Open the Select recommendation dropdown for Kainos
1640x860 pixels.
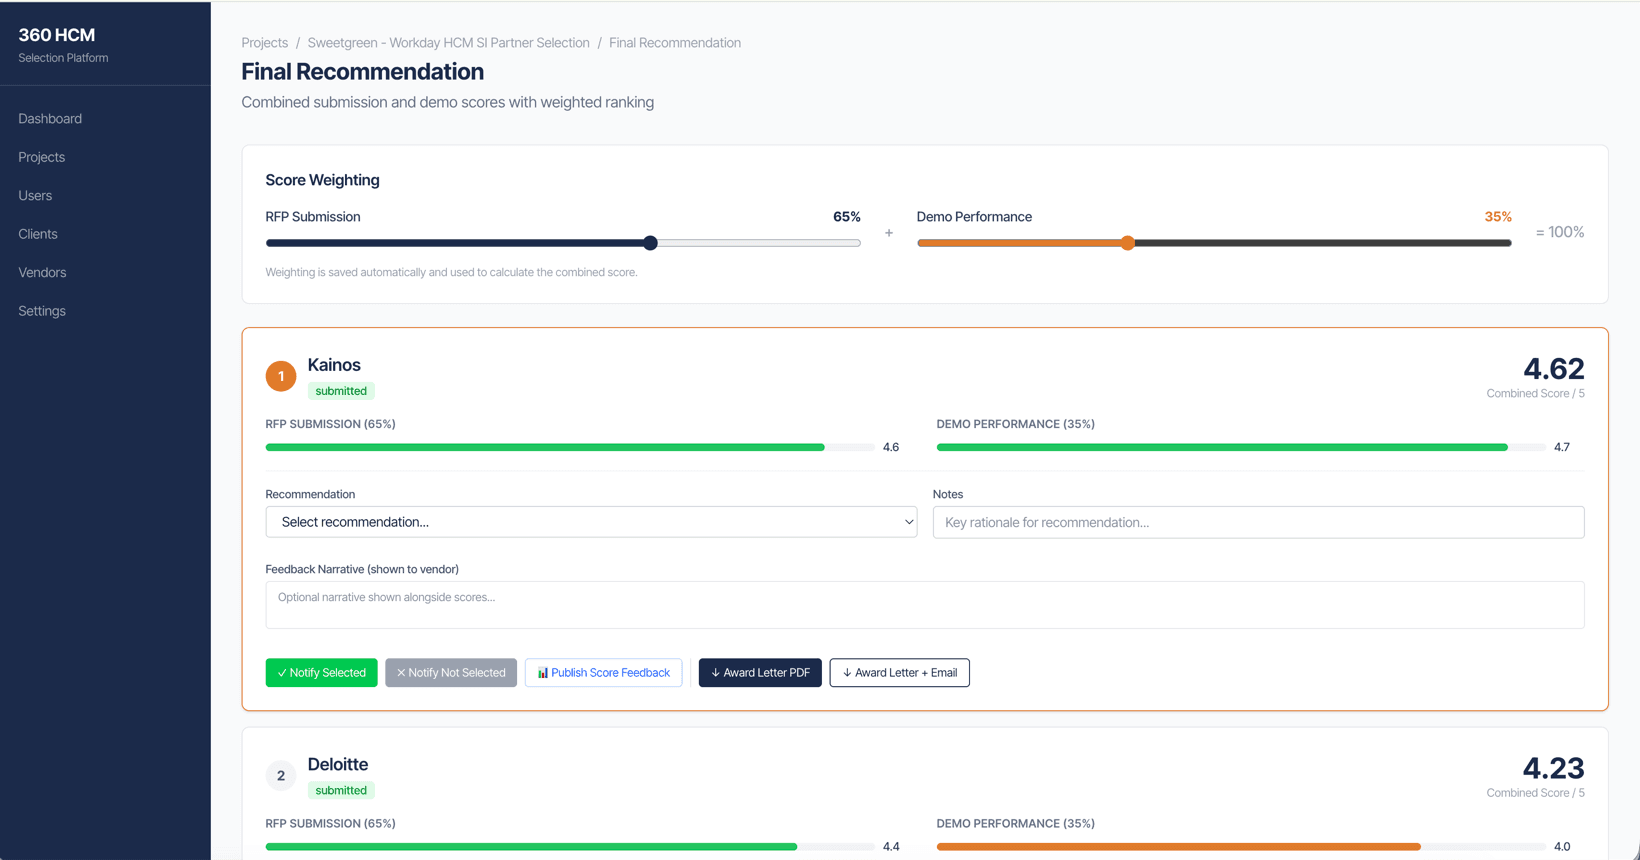[591, 522]
